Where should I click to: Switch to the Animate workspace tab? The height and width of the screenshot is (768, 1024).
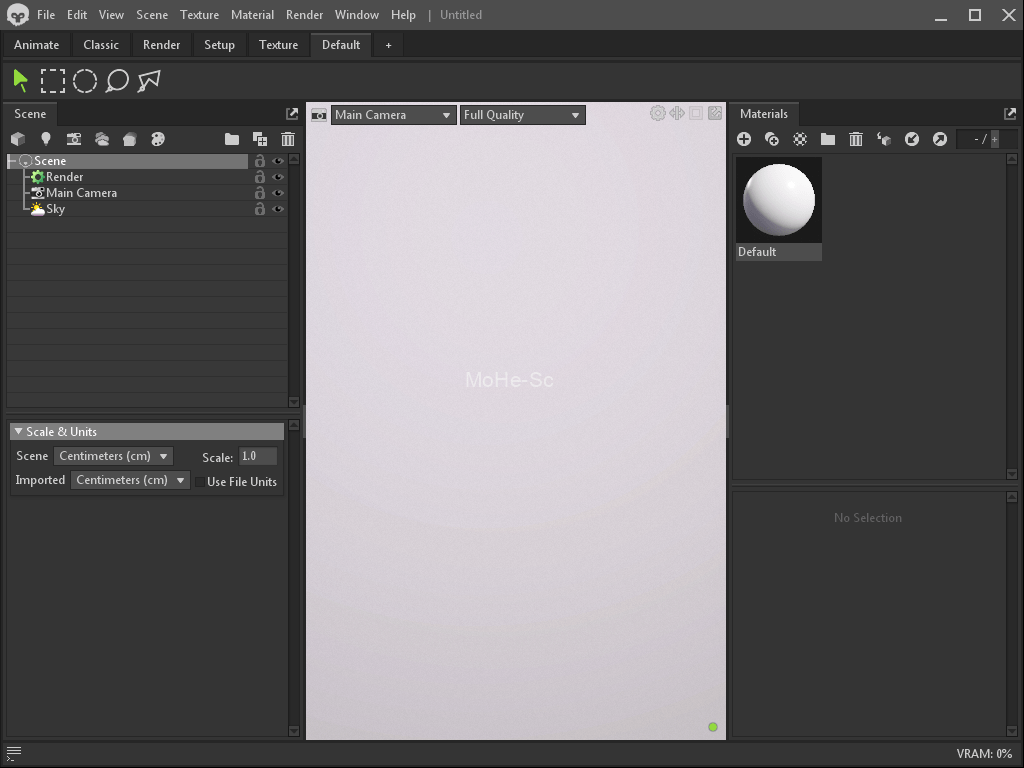pyautogui.click(x=36, y=44)
